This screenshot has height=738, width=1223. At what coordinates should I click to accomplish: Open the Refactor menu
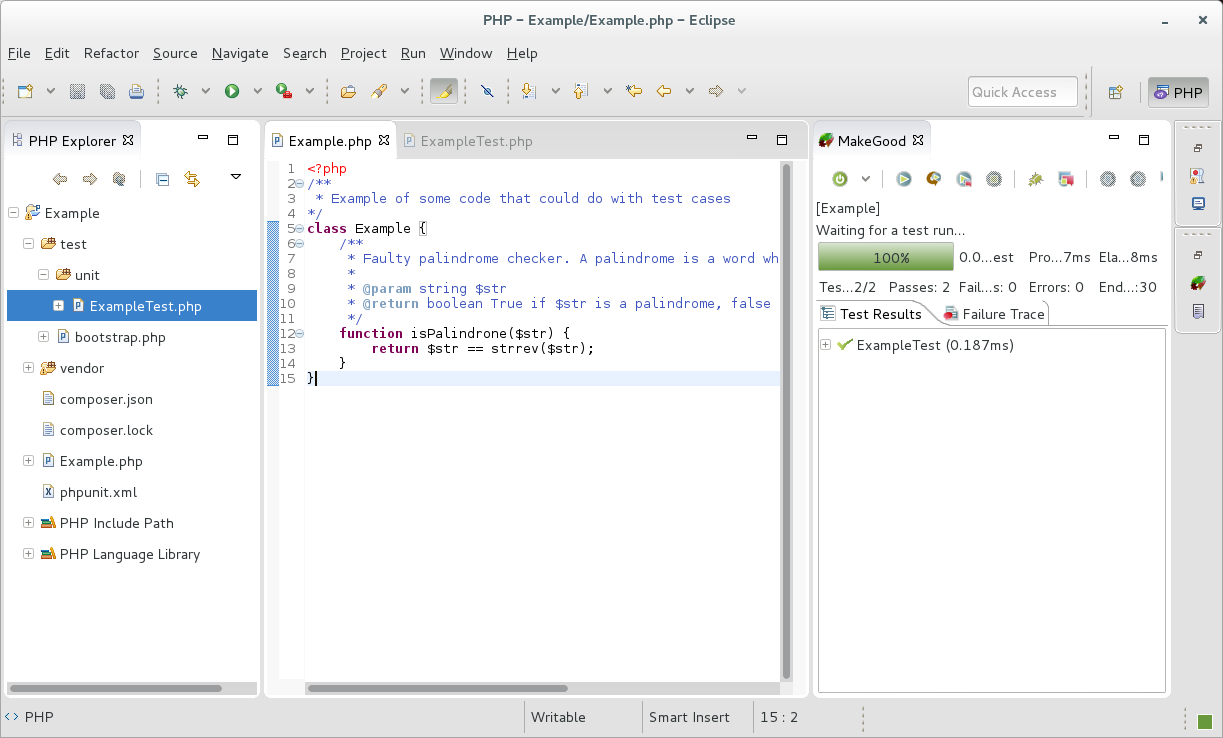click(x=111, y=53)
